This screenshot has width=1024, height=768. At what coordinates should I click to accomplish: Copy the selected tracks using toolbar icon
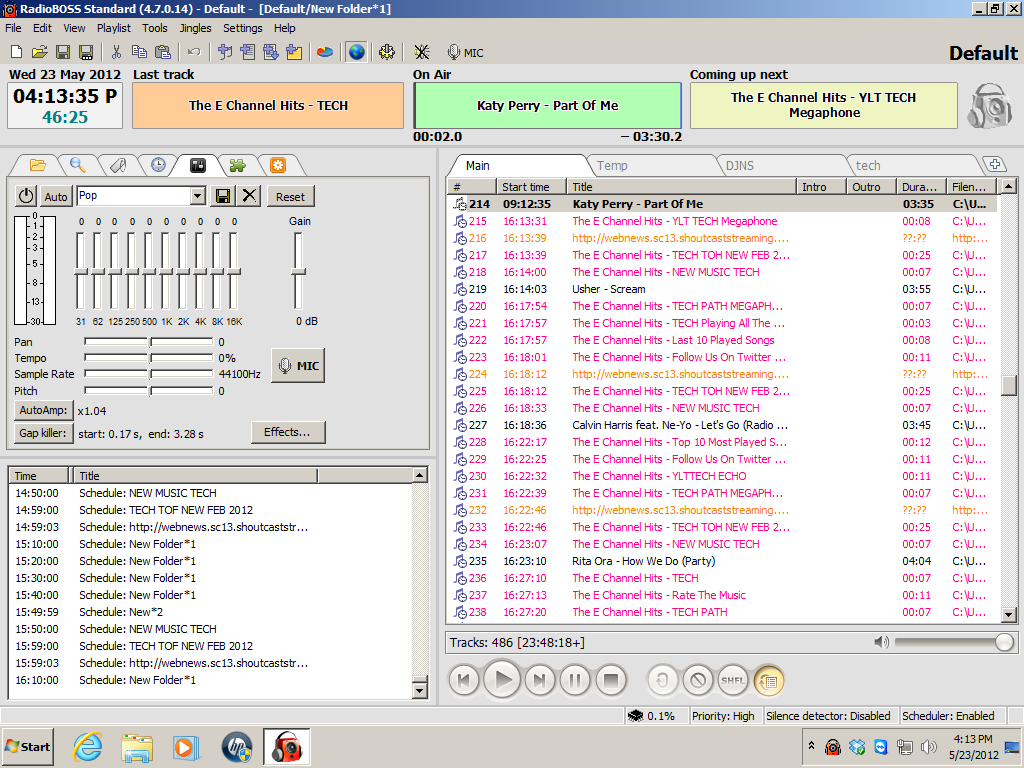(139, 52)
